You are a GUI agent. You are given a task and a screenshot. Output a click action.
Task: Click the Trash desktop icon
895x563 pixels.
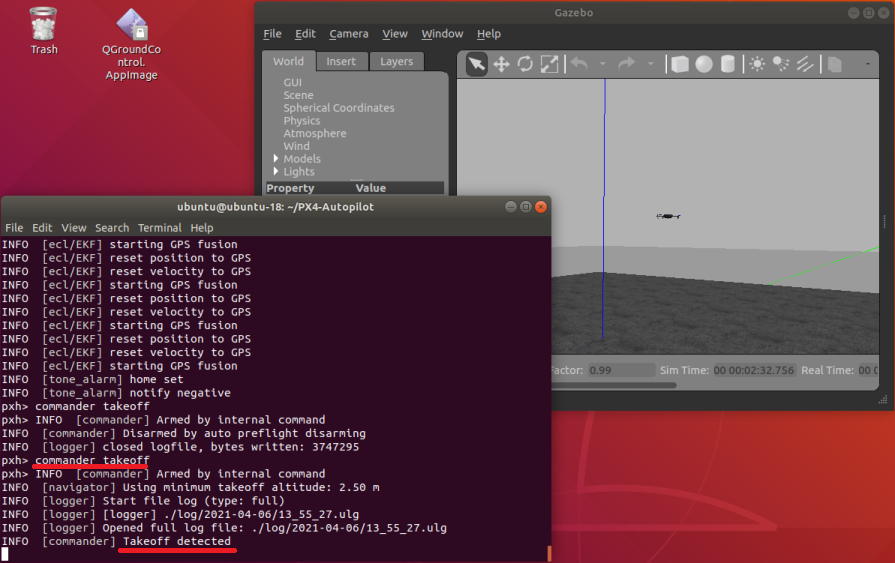(x=43, y=31)
